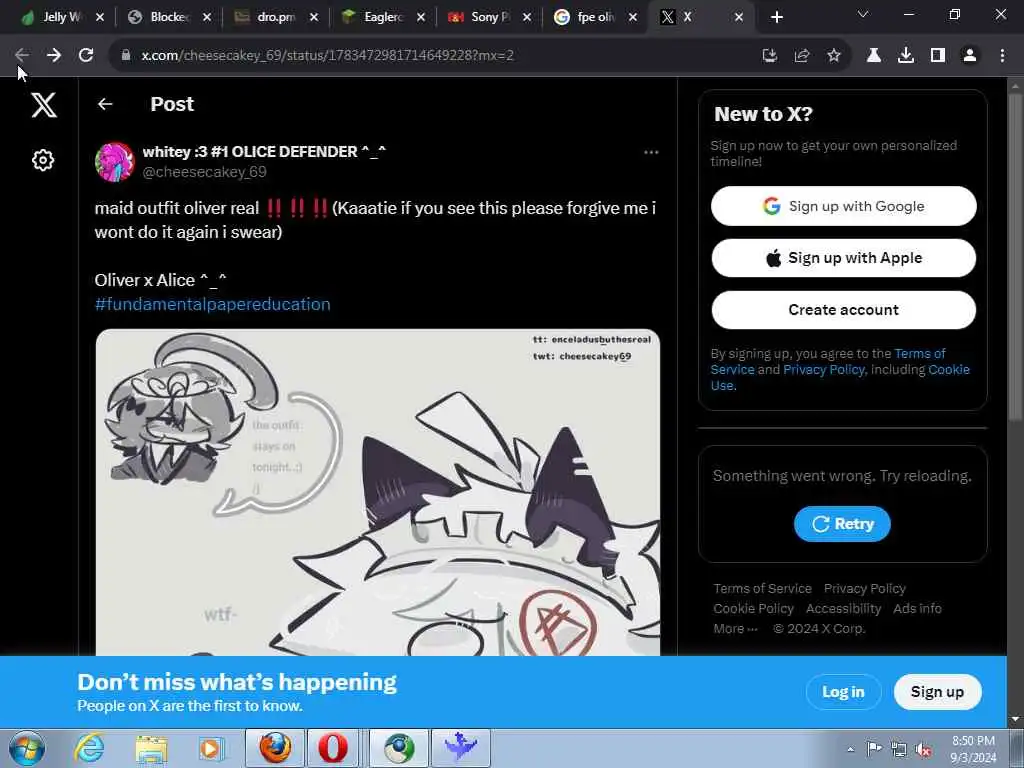The width and height of the screenshot is (1024, 768).
Task: Close the current X tab
Action: 739,18
